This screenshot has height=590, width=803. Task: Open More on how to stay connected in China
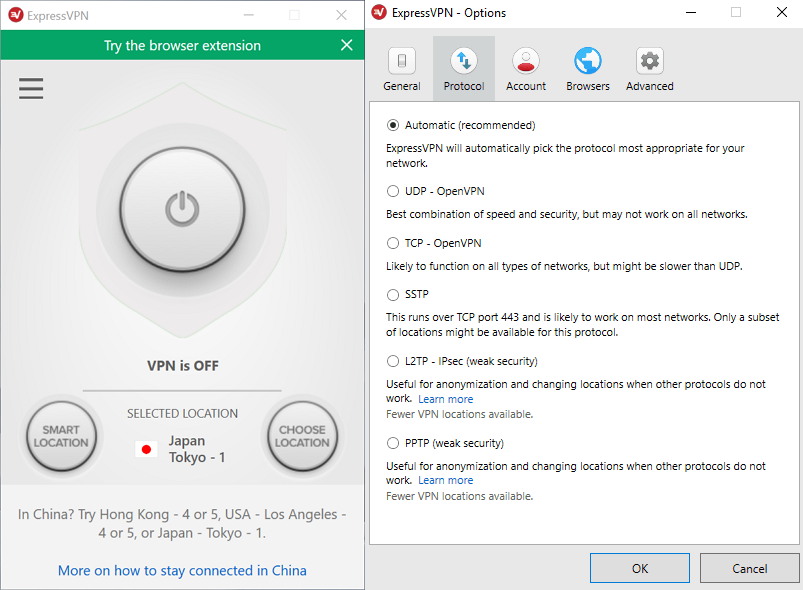click(x=182, y=571)
